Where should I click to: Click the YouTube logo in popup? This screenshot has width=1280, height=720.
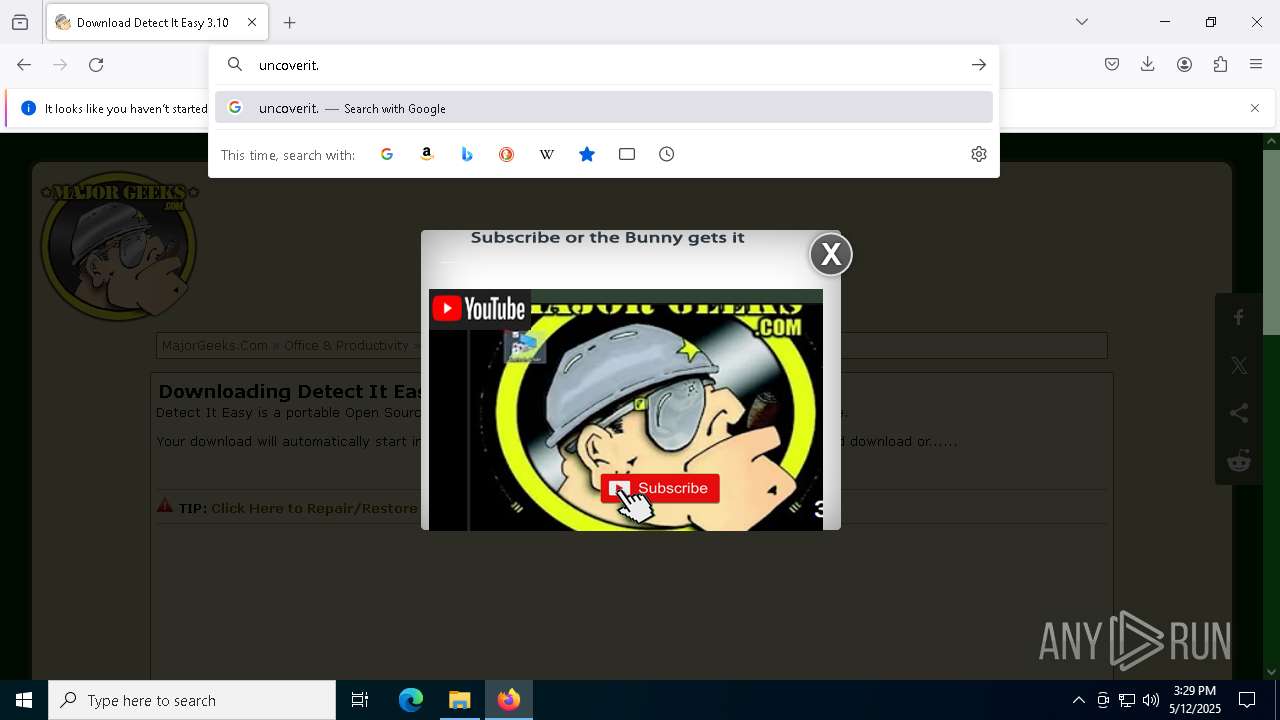479,308
